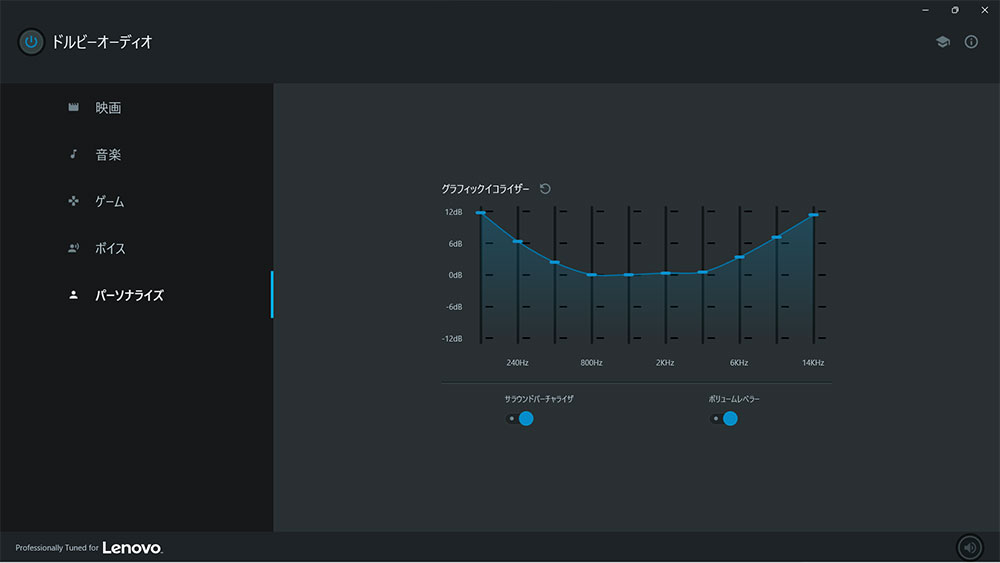Select the ボイス profile
1000x563 pixels.
click(x=110, y=249)
